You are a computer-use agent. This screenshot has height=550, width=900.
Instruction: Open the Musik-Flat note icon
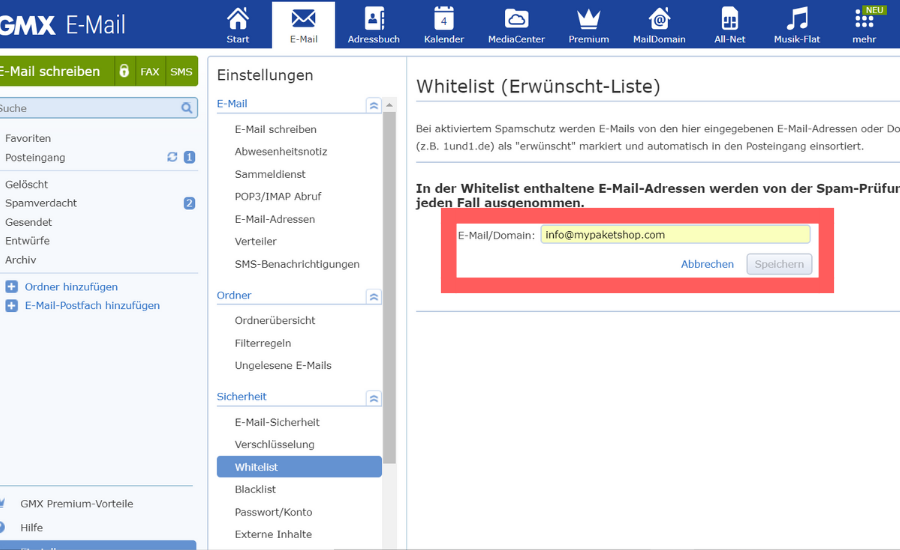pos(796,19)
